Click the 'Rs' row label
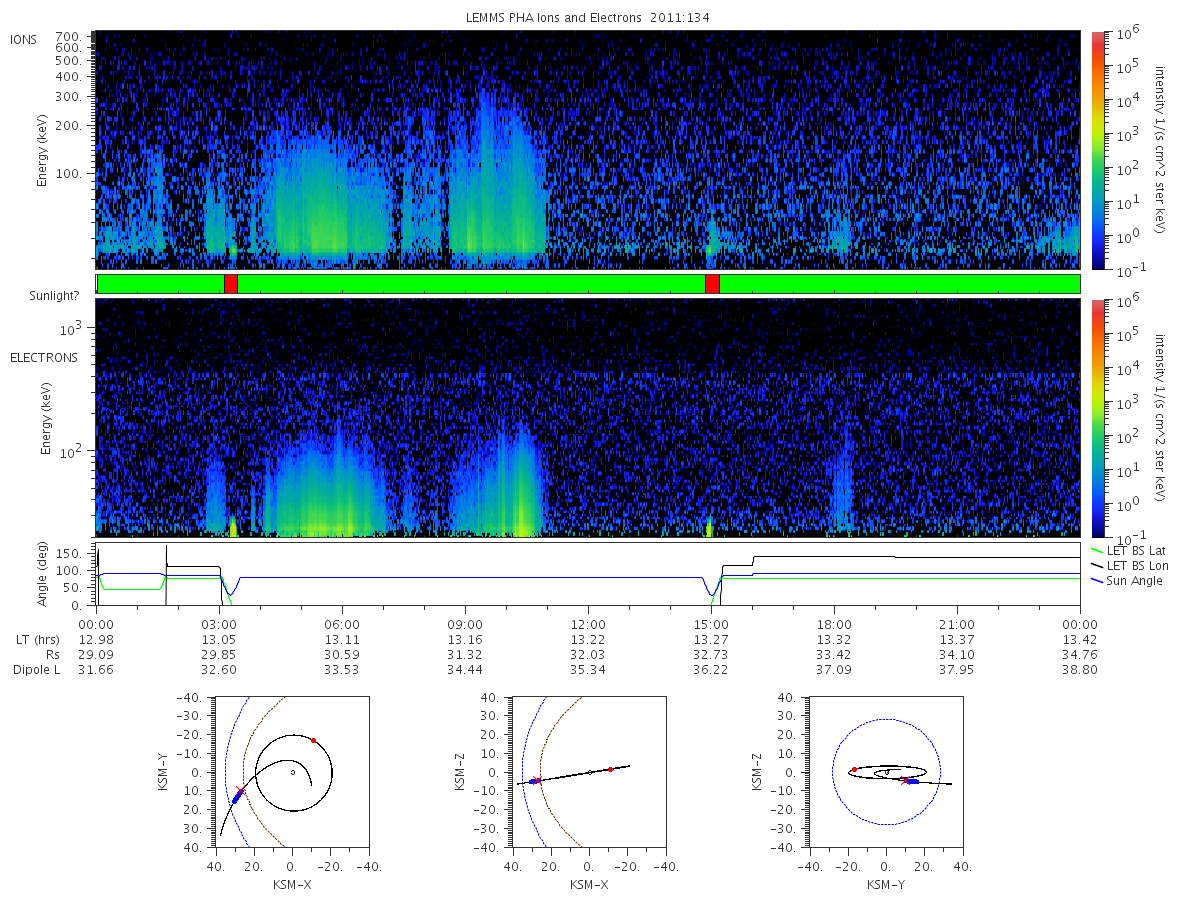This screenshot has height=900, width=1200. click(51, 655)
